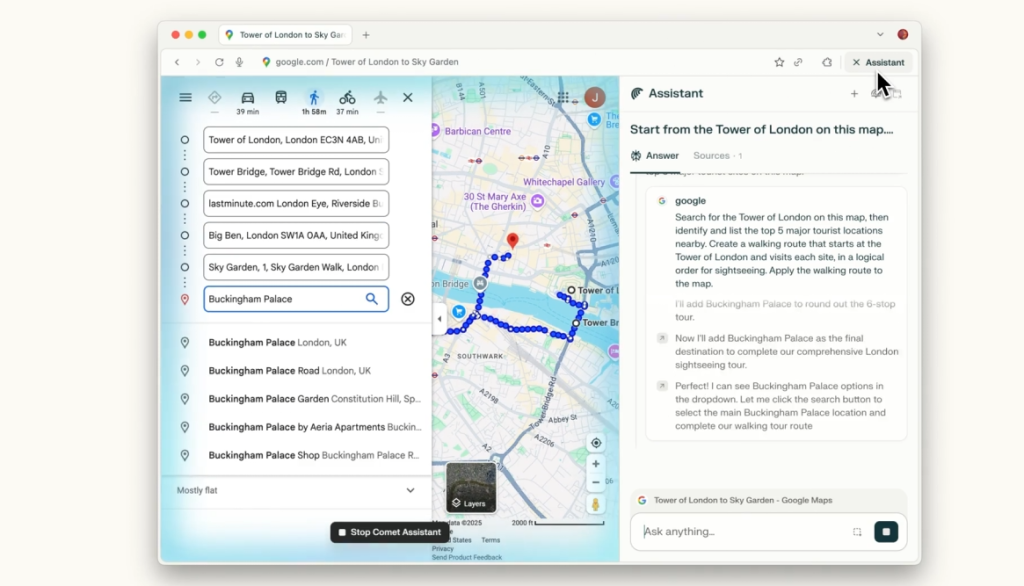
Task: Choose flights travel mode
Action: [x=380, y=97]
